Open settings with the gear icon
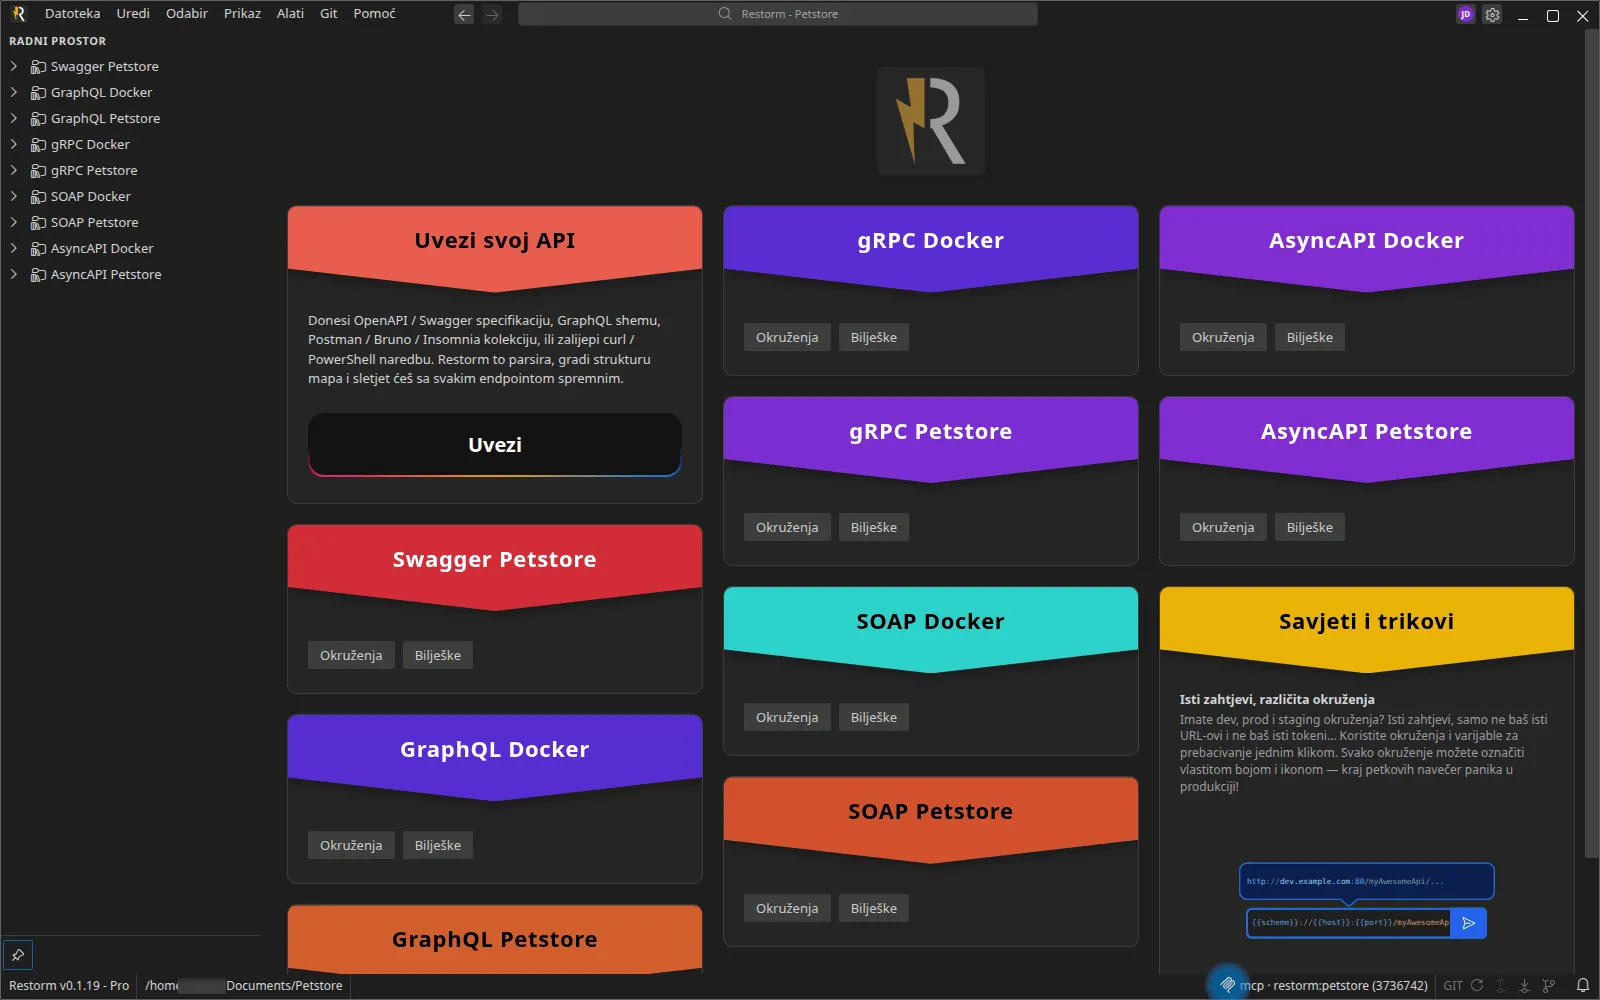This screenshot has height=1000, width=1600. point(1492,14)
